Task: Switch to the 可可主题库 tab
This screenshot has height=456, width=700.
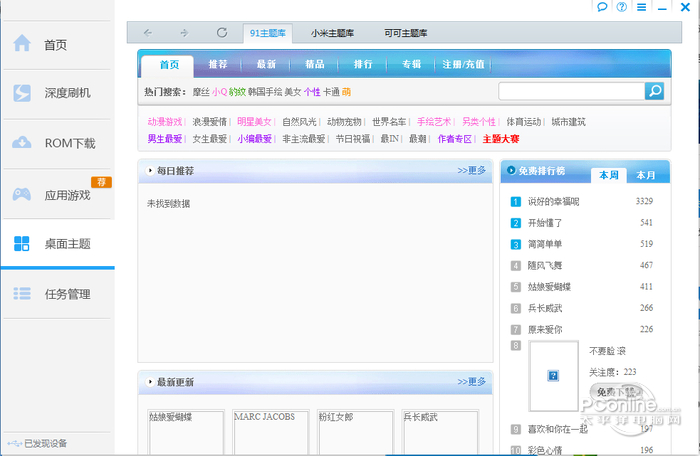Action: tap(405, 33)
